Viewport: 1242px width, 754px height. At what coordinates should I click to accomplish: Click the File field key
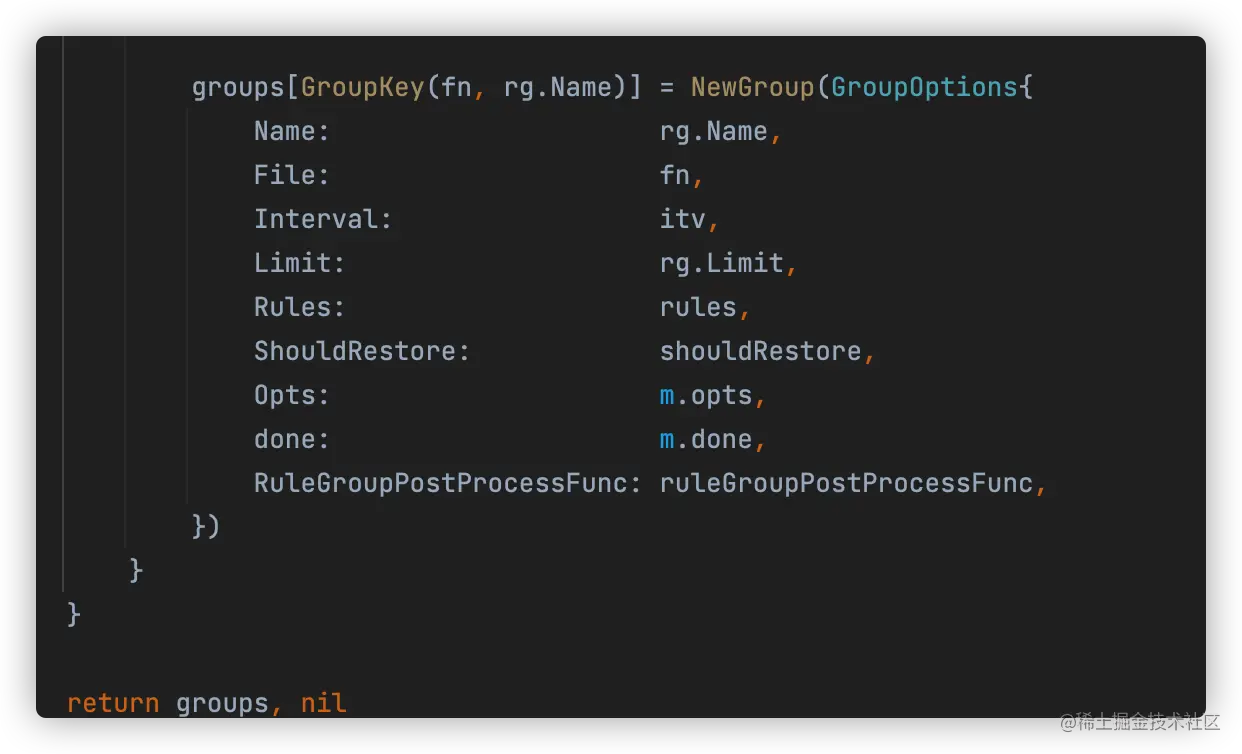(x=290, y=175)
